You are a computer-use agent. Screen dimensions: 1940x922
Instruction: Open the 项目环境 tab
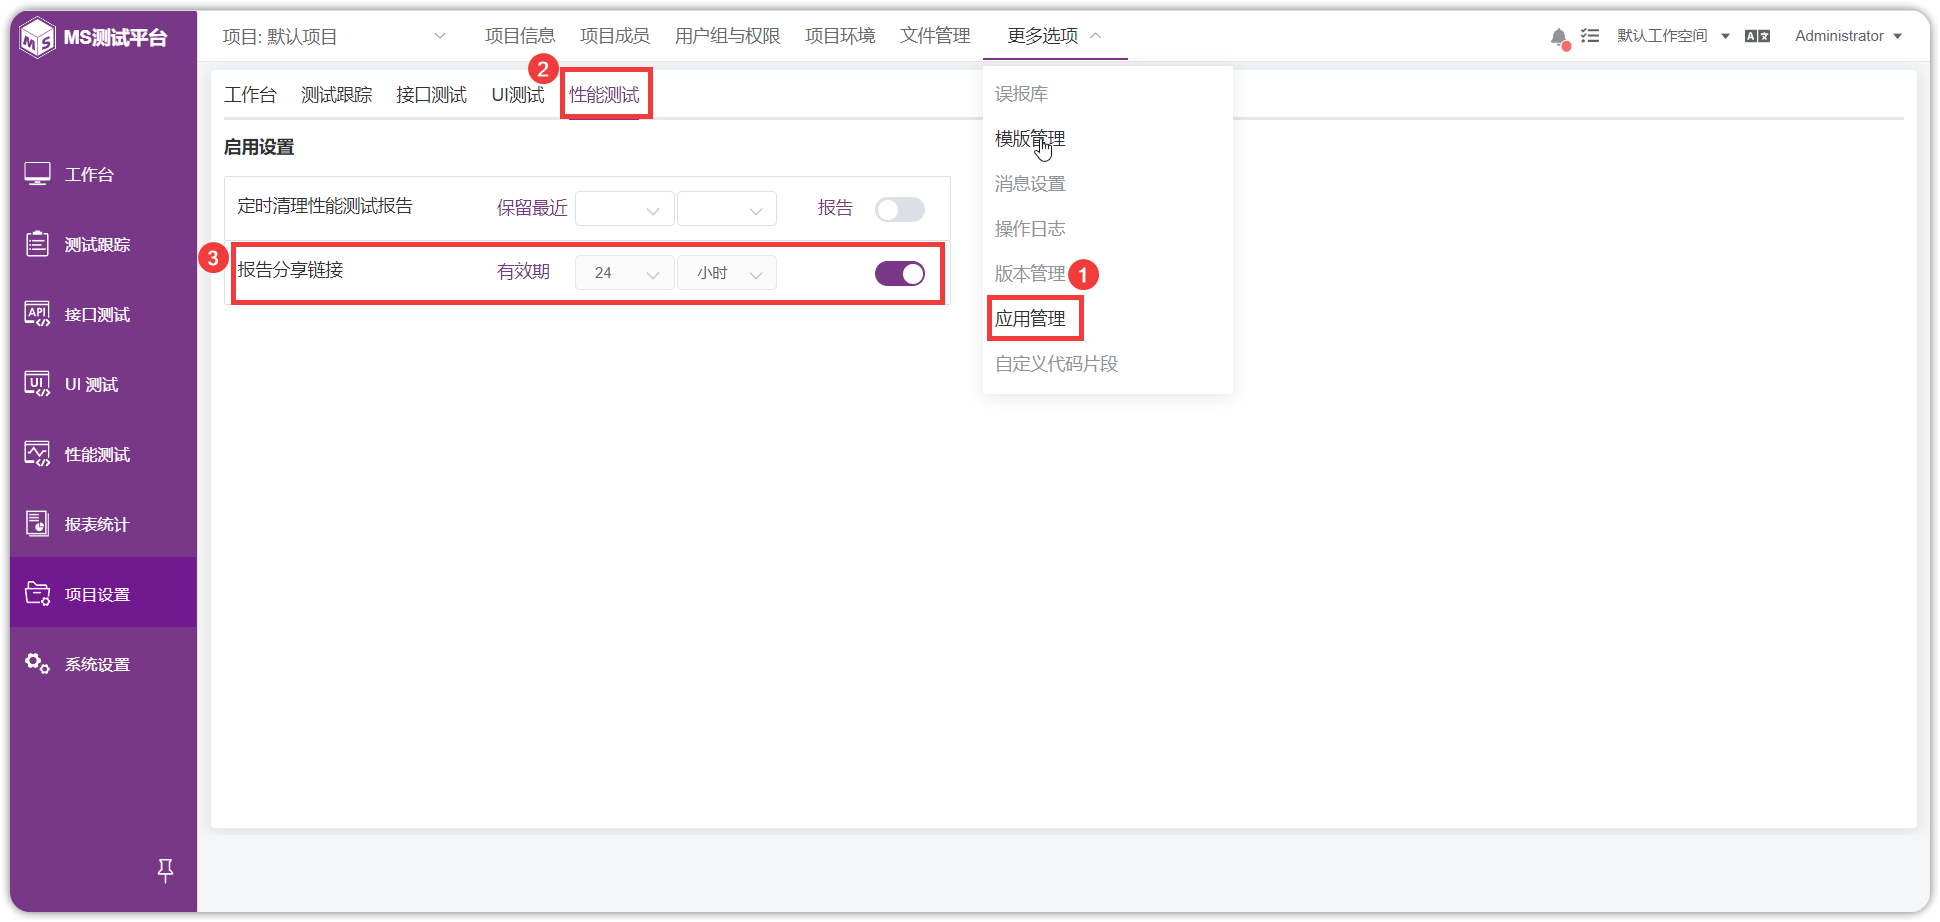pyautogui.click(x=840, y=36)
